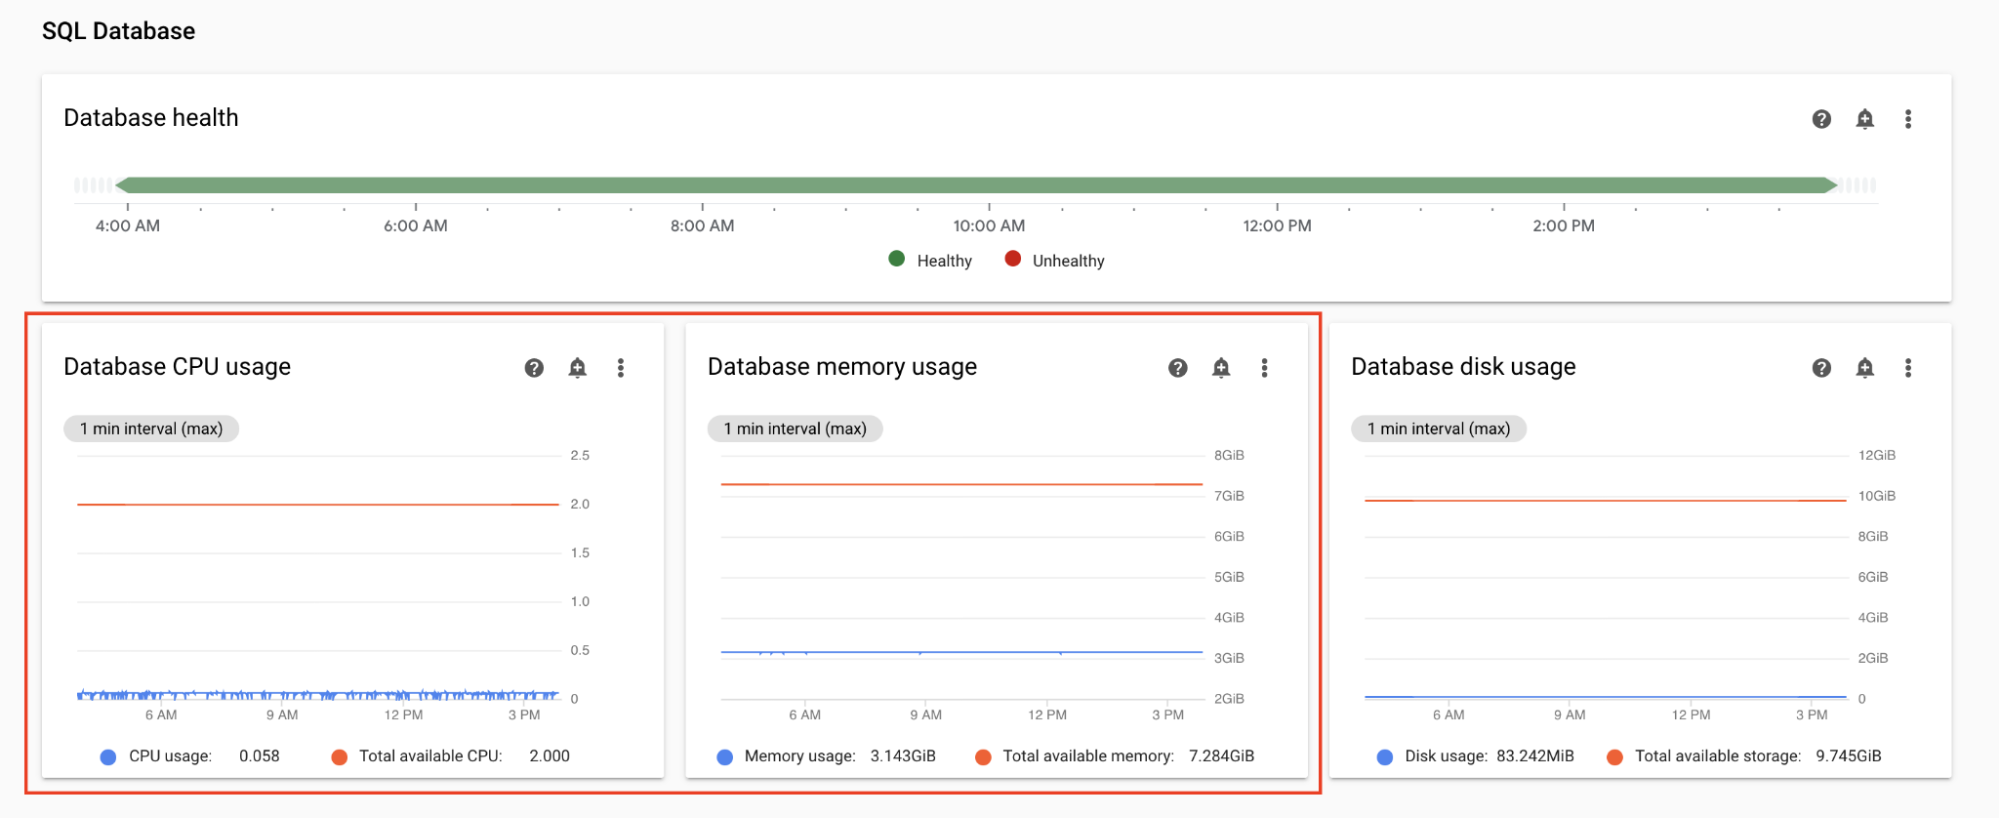Set alert on Database memory usage chart
The image size is (1999, 818).
click(1220, 368)
